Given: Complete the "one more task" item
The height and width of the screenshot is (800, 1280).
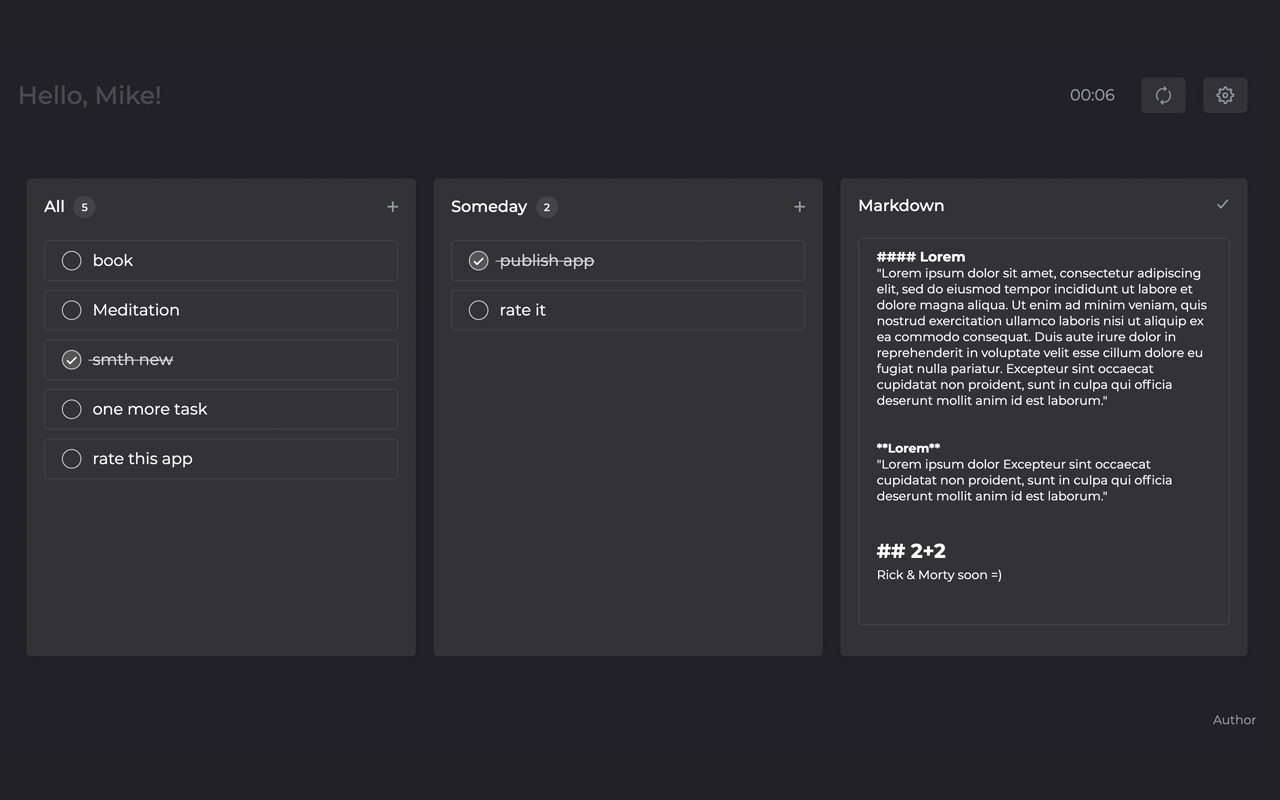Looking at the screenshot, I should 71,409.
